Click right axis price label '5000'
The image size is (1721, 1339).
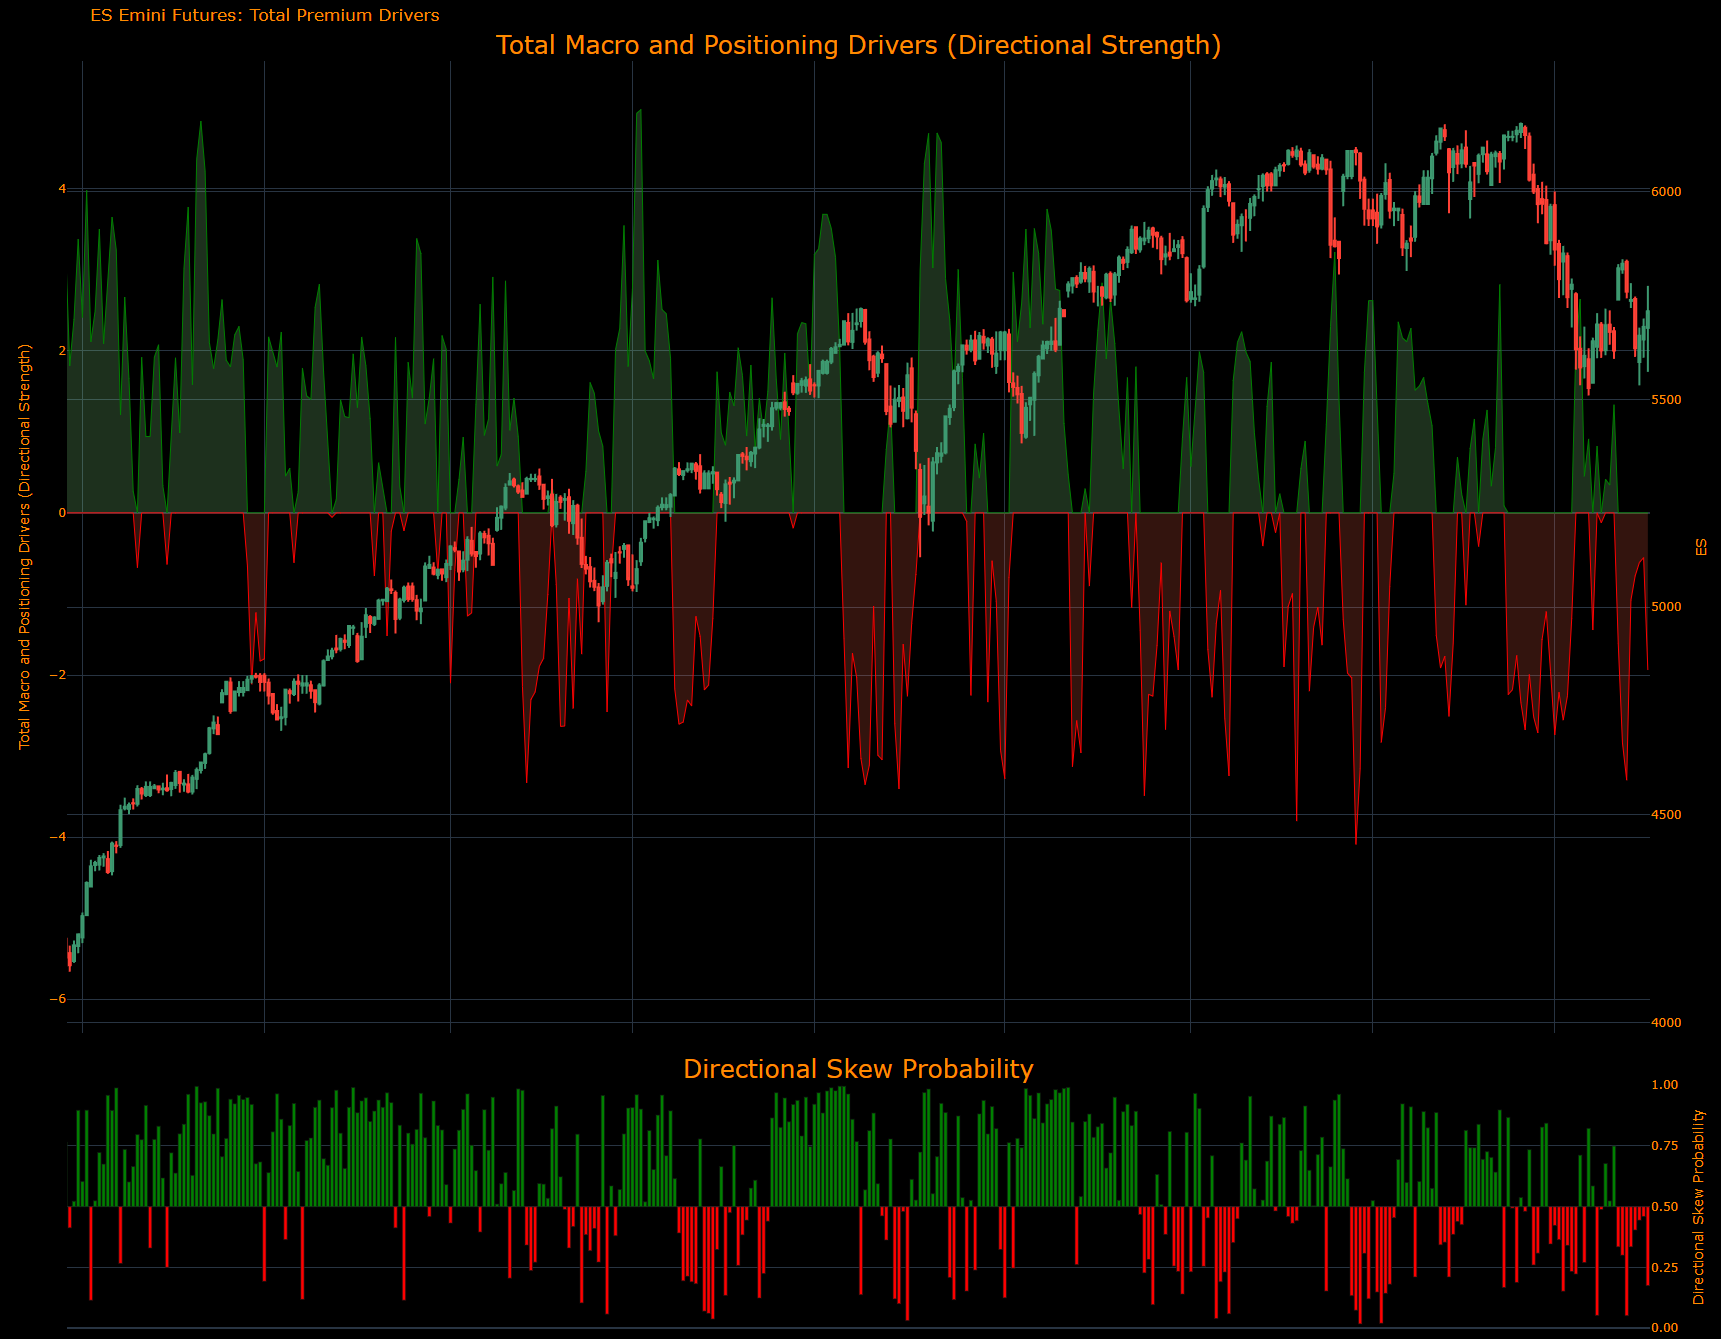(1666, 607)
